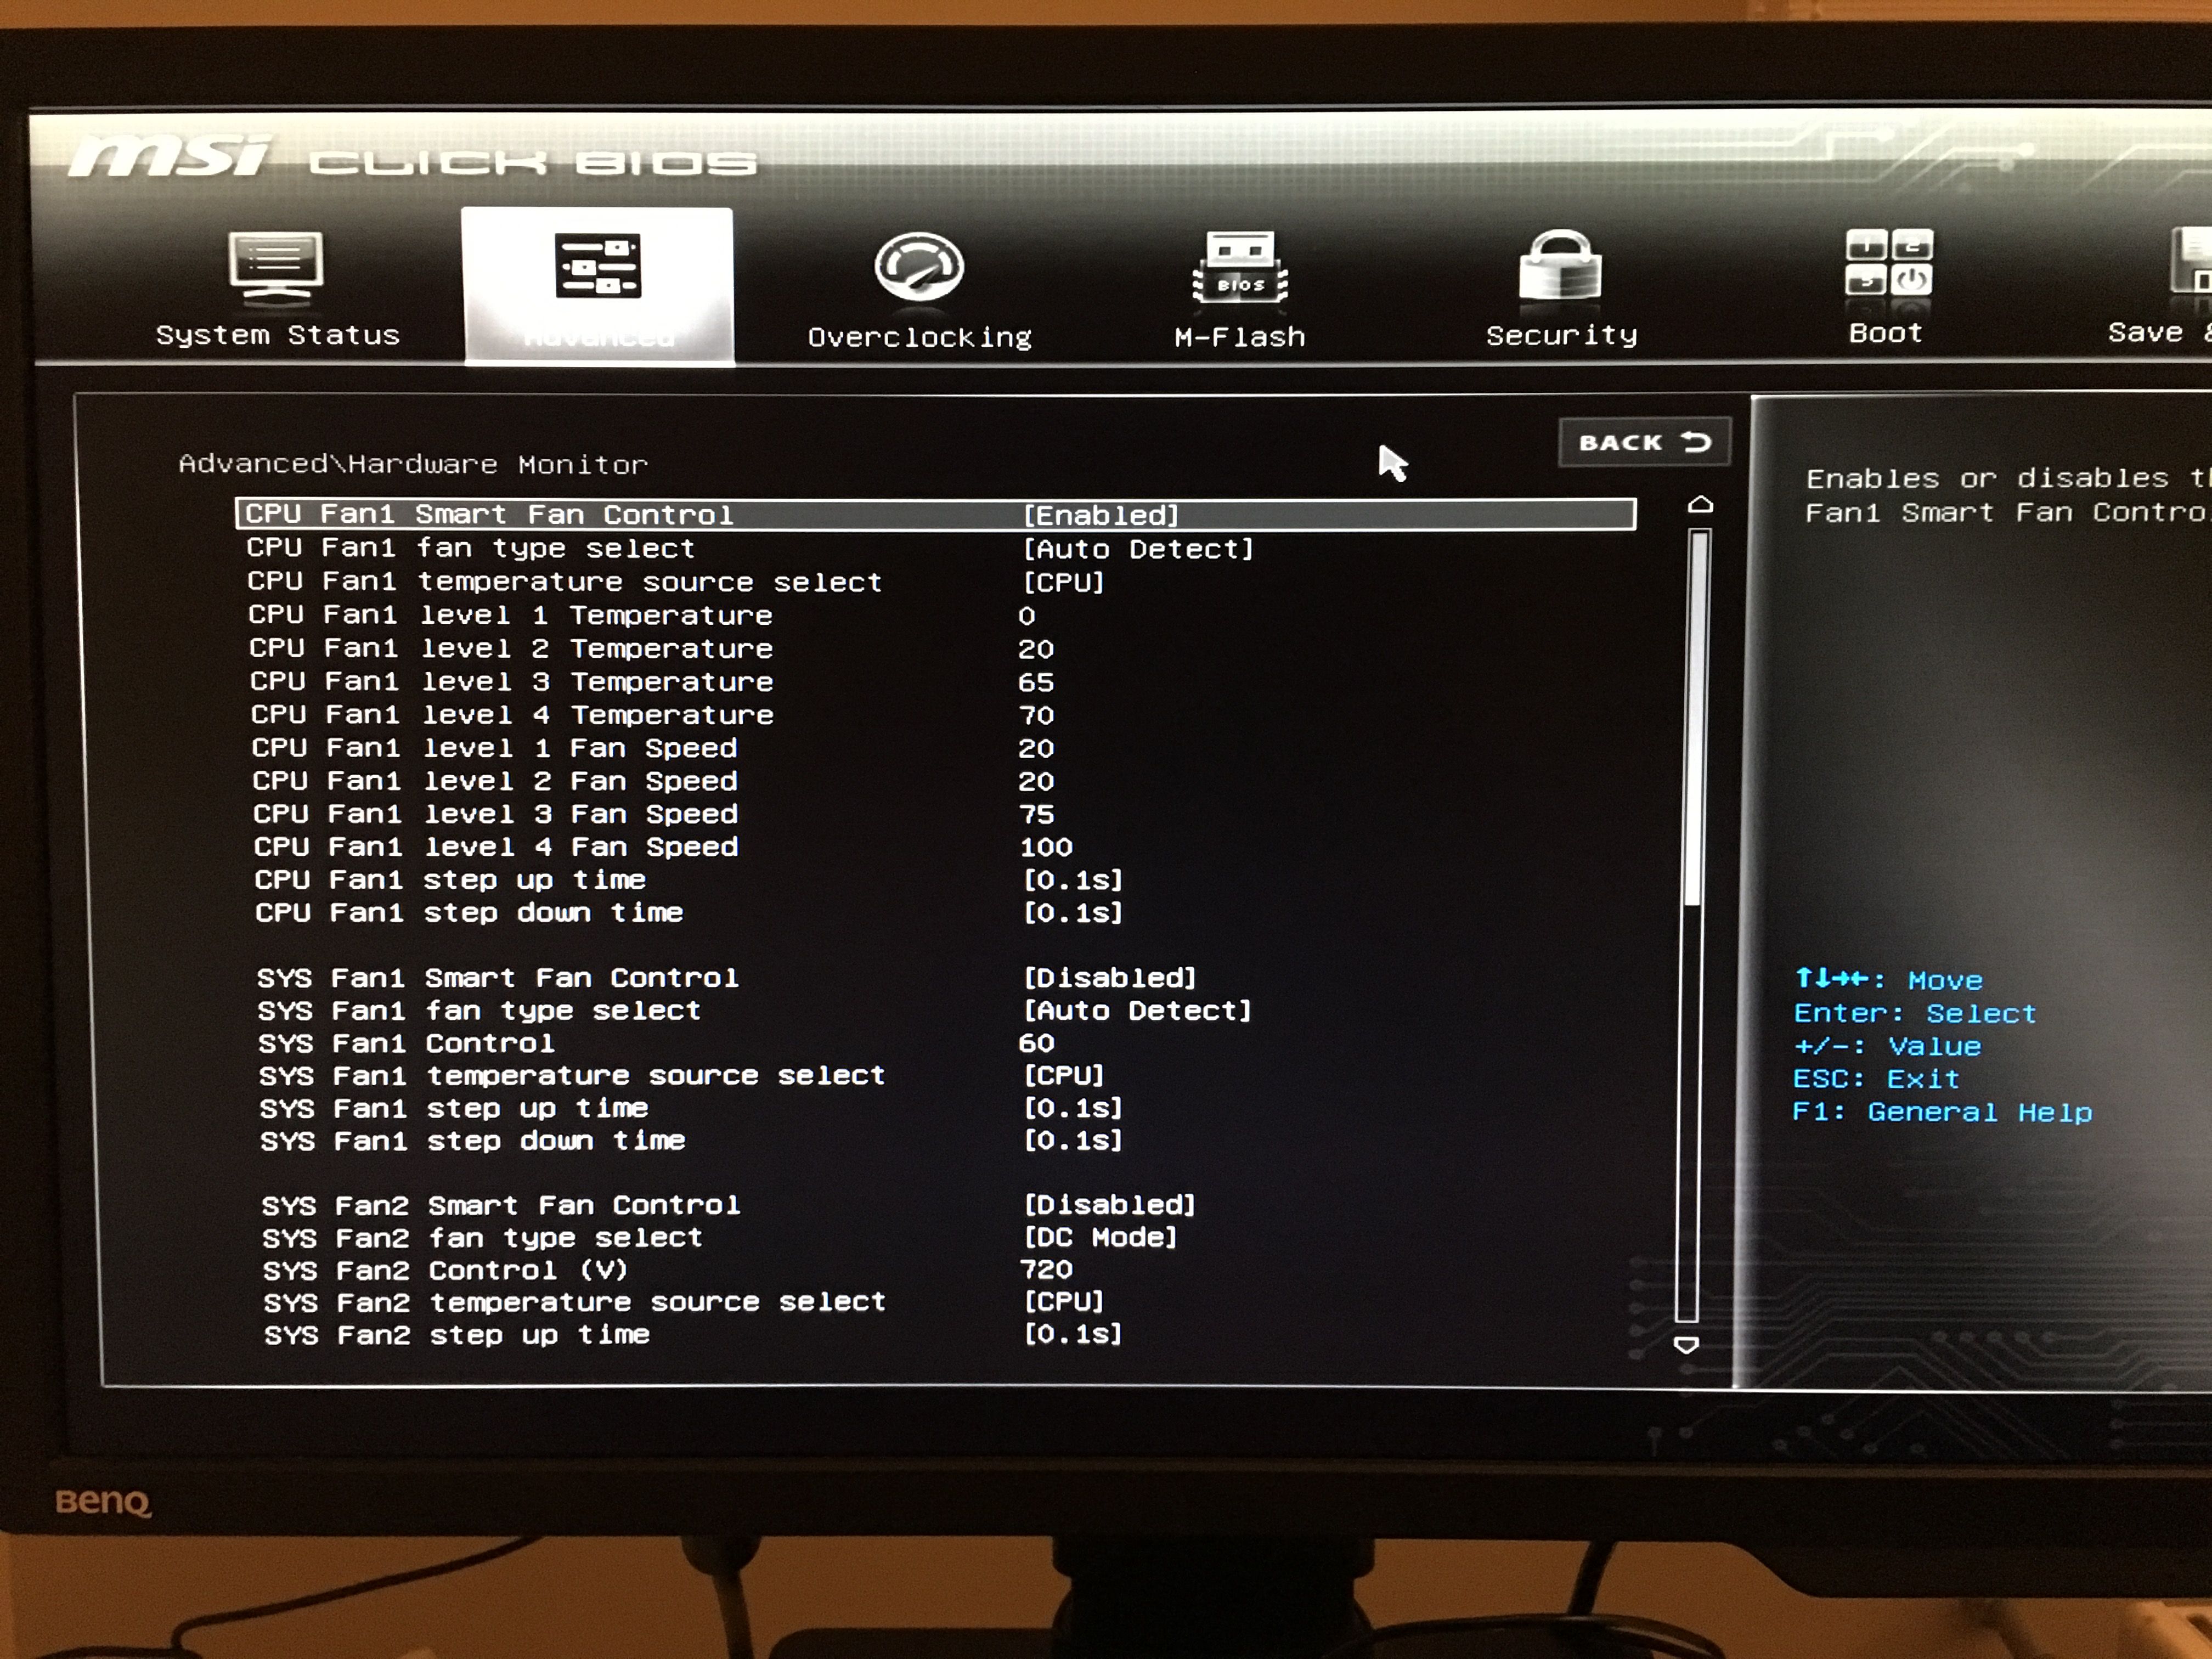Open CPU Fan1 fan type select dropdown
Screen dimensions: 2212x1659
coord(1137,549)
